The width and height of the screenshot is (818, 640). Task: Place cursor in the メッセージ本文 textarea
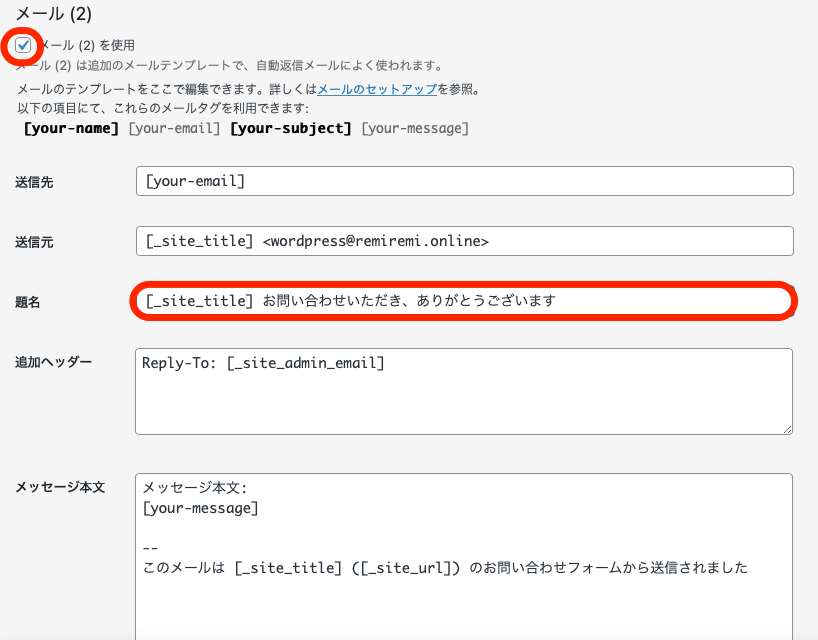464,557
